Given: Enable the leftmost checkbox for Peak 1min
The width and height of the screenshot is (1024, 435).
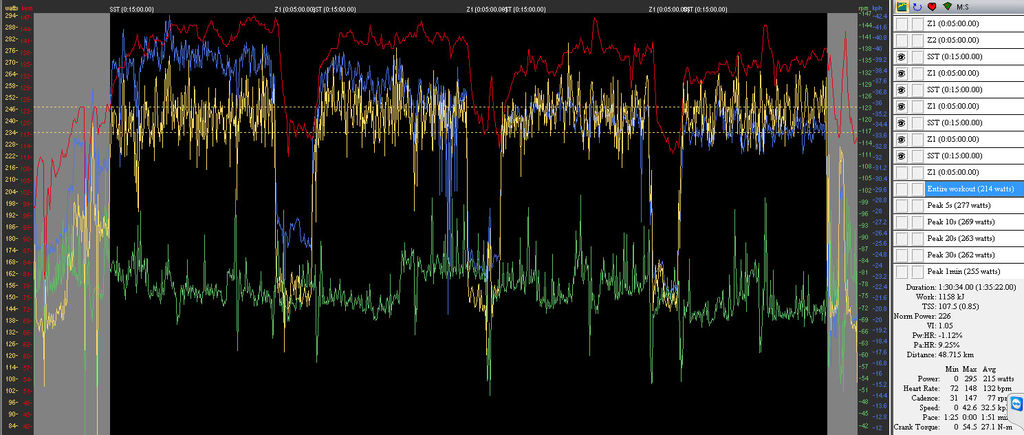Looking at the screenshot, I should point(902,271).
